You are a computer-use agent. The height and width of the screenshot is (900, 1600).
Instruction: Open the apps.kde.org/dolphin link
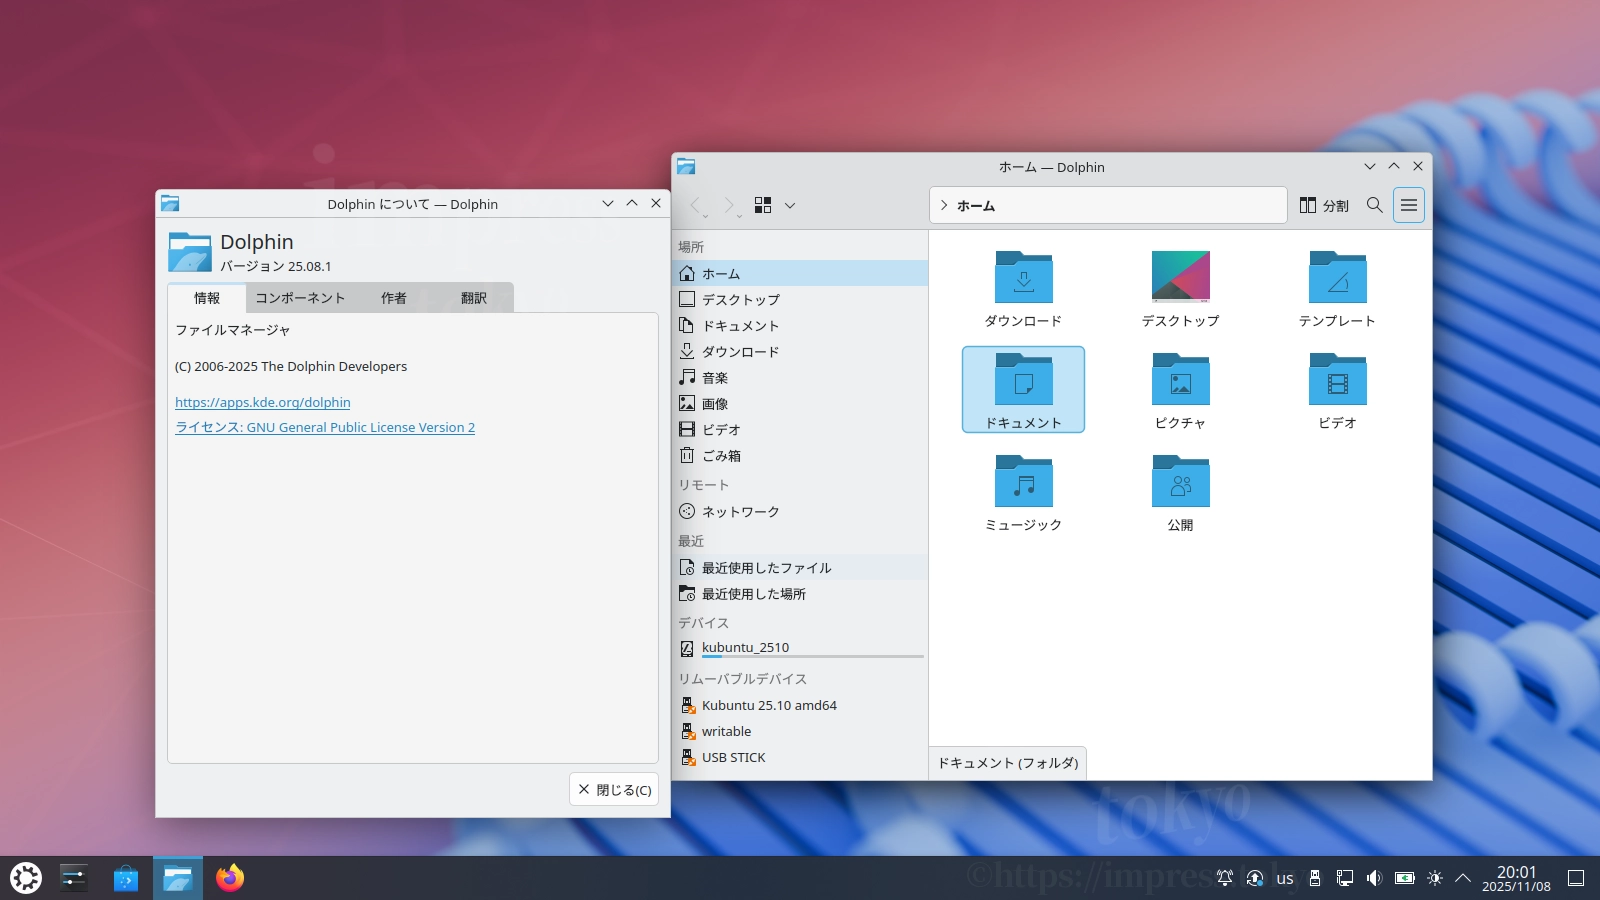(x=263, y=402)
